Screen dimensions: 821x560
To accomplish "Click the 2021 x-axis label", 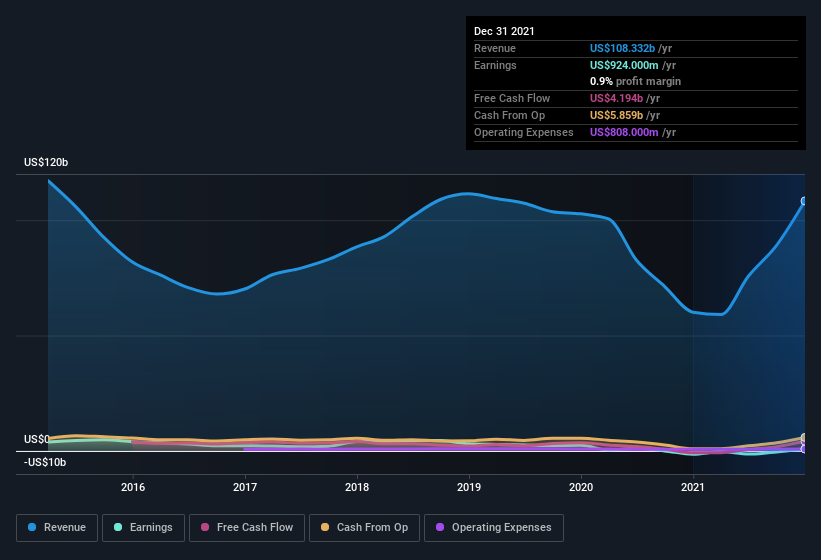I will point(693,487).
